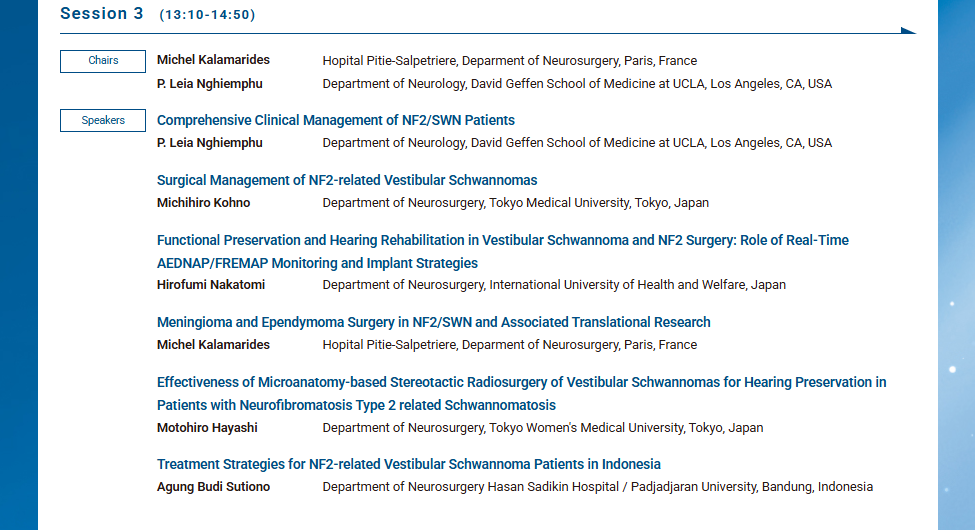Select chair name P. Leia Nghiemphu

[210, 84]
